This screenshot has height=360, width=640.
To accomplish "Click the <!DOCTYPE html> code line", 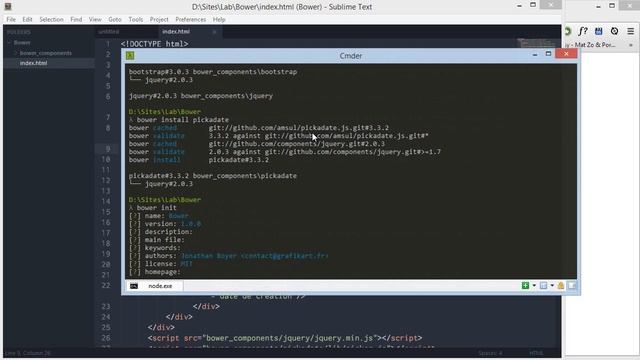I will pyautogui.click(x=154, y=44).
